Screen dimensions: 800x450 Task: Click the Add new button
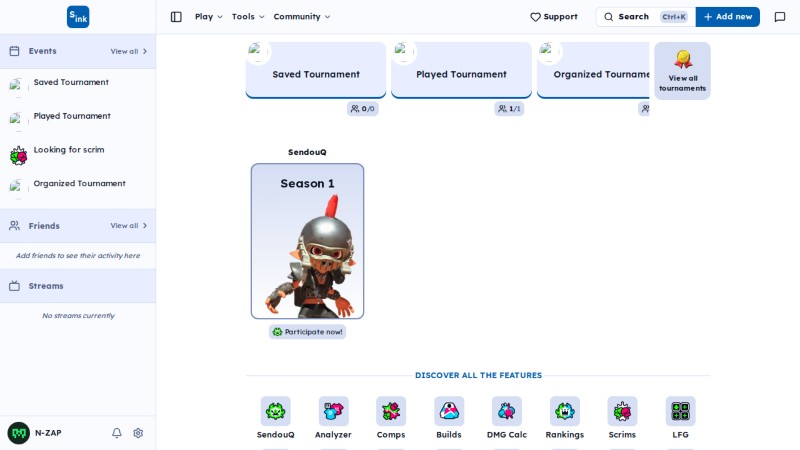(x=728, y=17)
